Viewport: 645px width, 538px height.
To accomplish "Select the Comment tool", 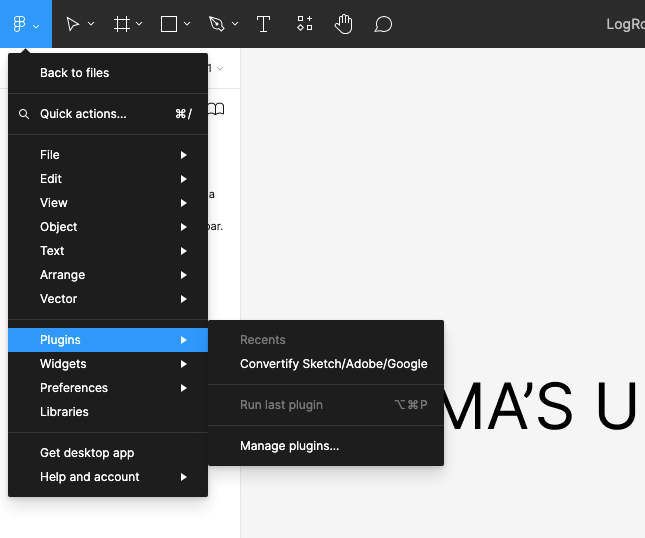I will click(x=383, y=24).
